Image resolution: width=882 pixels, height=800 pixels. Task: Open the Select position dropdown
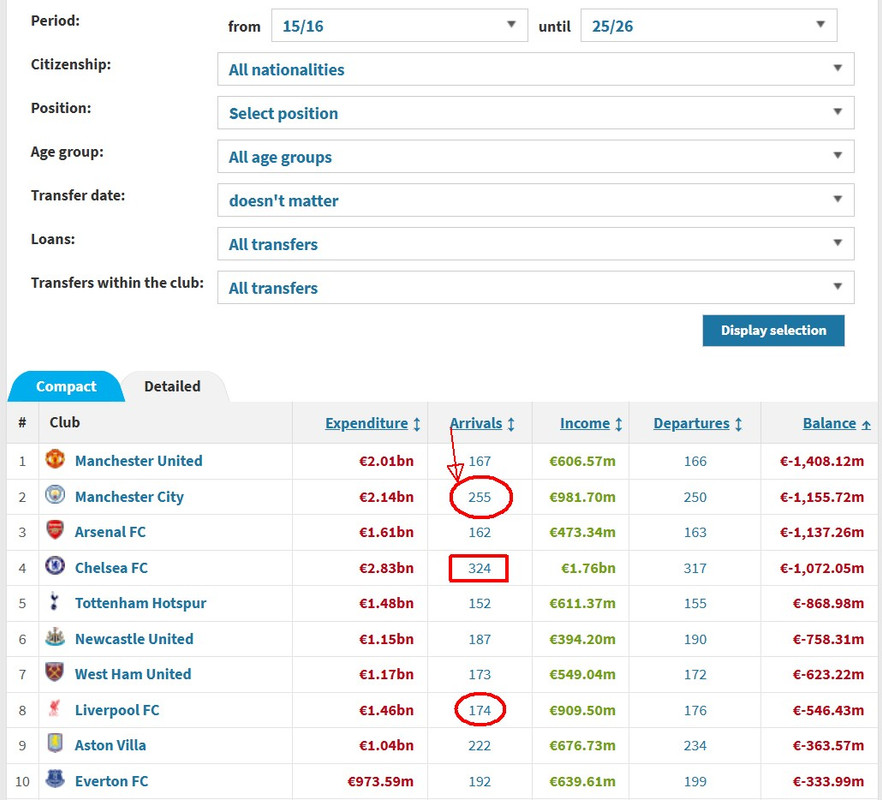pyautogui.click(x=536, y=113)
